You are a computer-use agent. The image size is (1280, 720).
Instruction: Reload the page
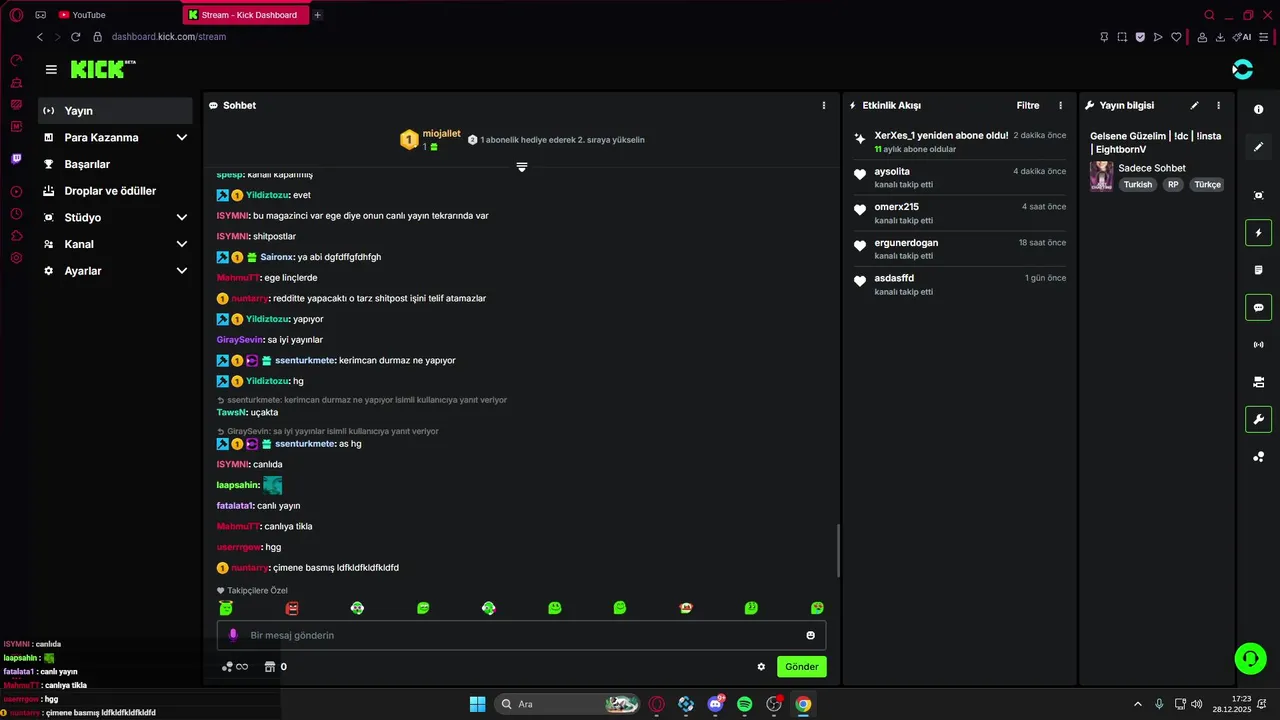[75, 37]
